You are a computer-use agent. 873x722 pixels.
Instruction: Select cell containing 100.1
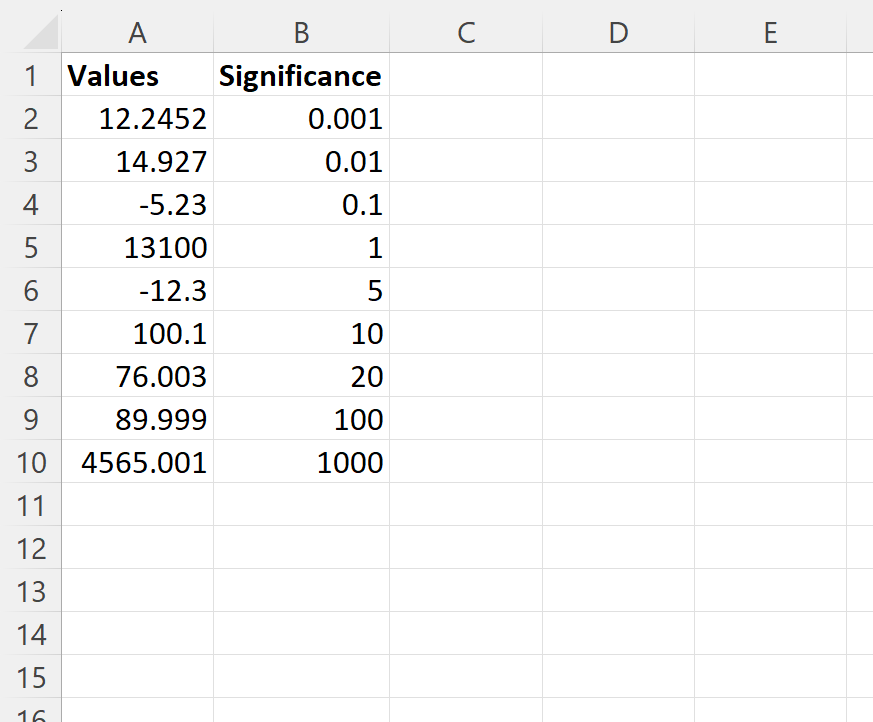138,332
